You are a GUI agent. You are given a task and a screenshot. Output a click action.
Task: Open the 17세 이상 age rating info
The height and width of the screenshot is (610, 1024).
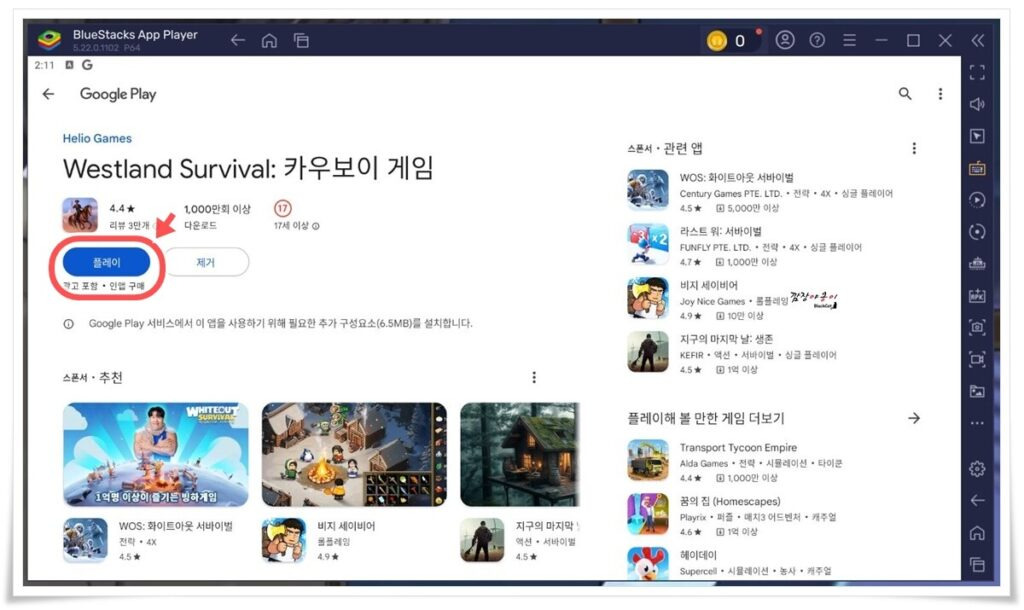point(296,226)
